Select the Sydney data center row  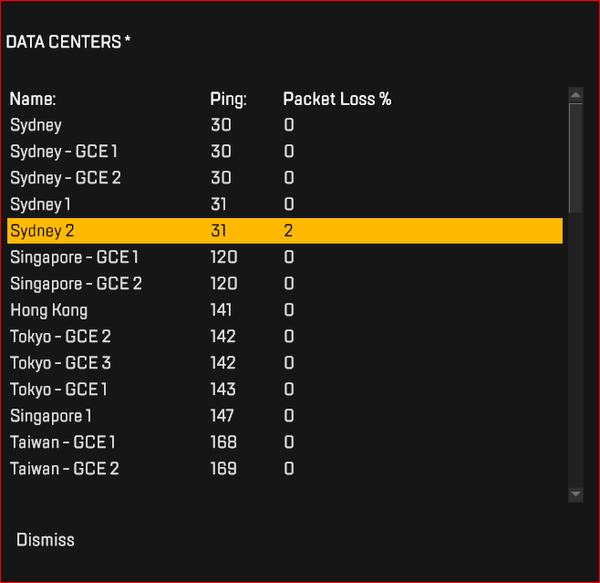point(36,125)
